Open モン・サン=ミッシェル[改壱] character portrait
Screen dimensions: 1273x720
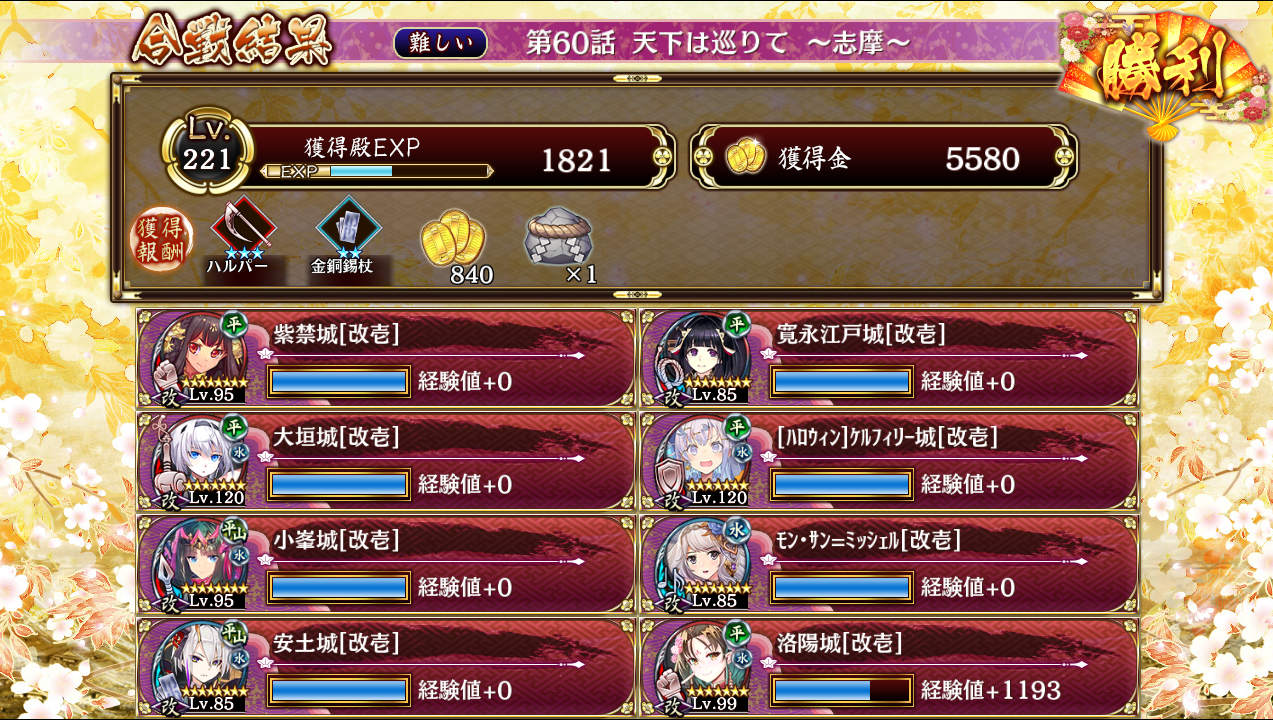(x=704, y=563)
